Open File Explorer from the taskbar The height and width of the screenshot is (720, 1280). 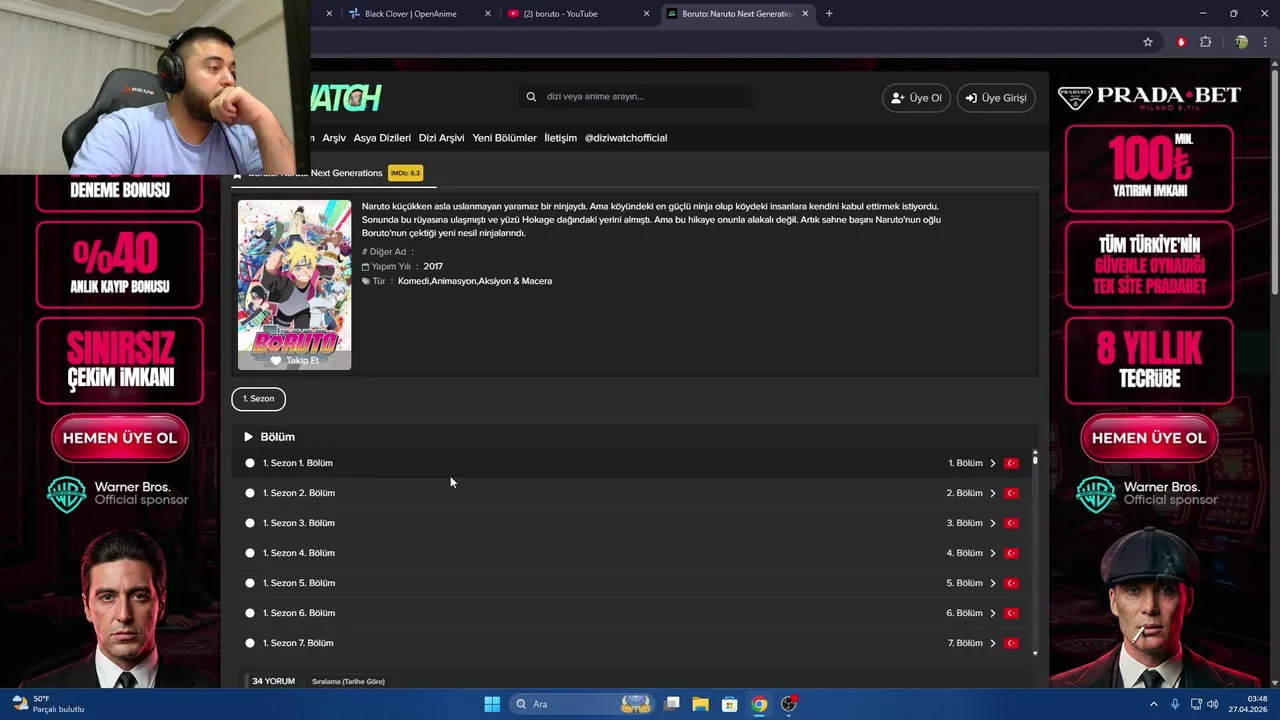coord(700,704)
